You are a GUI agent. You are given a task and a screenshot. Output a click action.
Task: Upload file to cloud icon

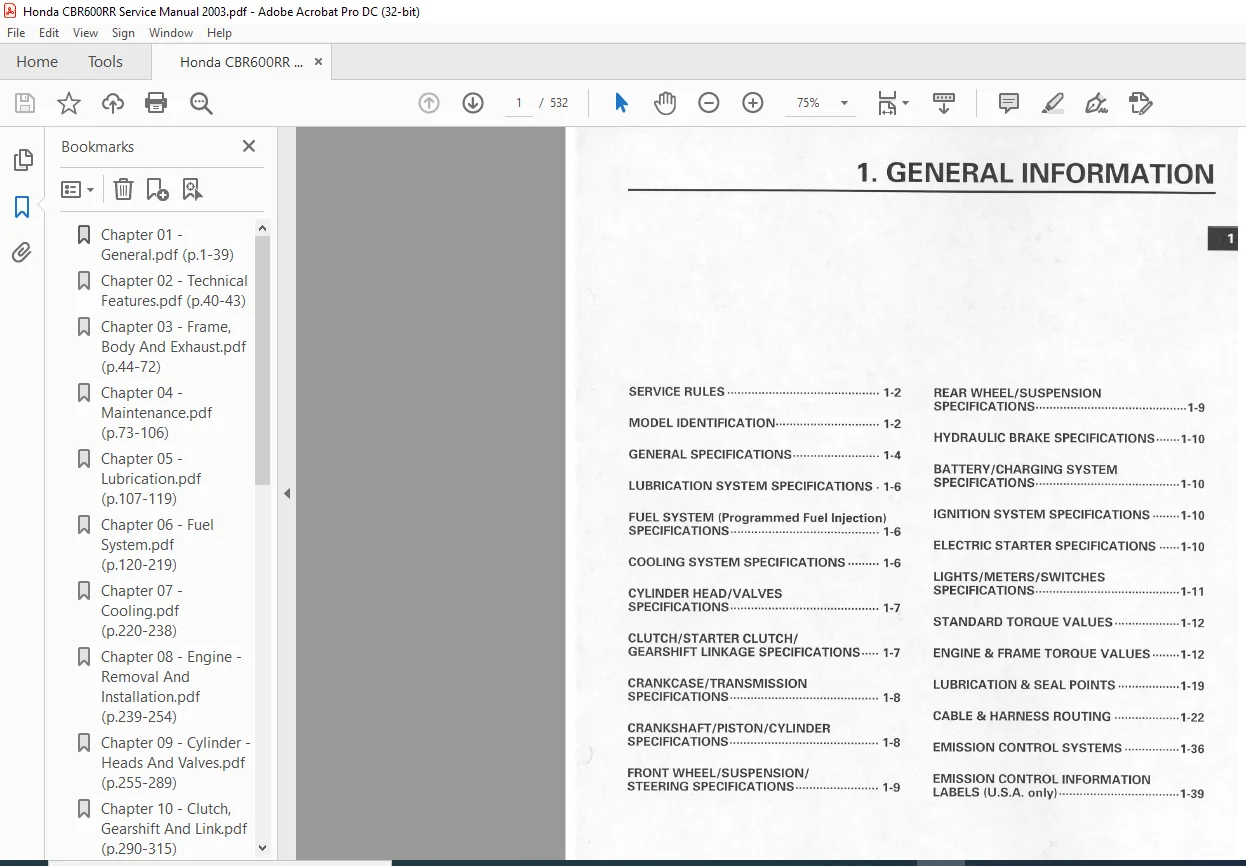tap(113, 103)
